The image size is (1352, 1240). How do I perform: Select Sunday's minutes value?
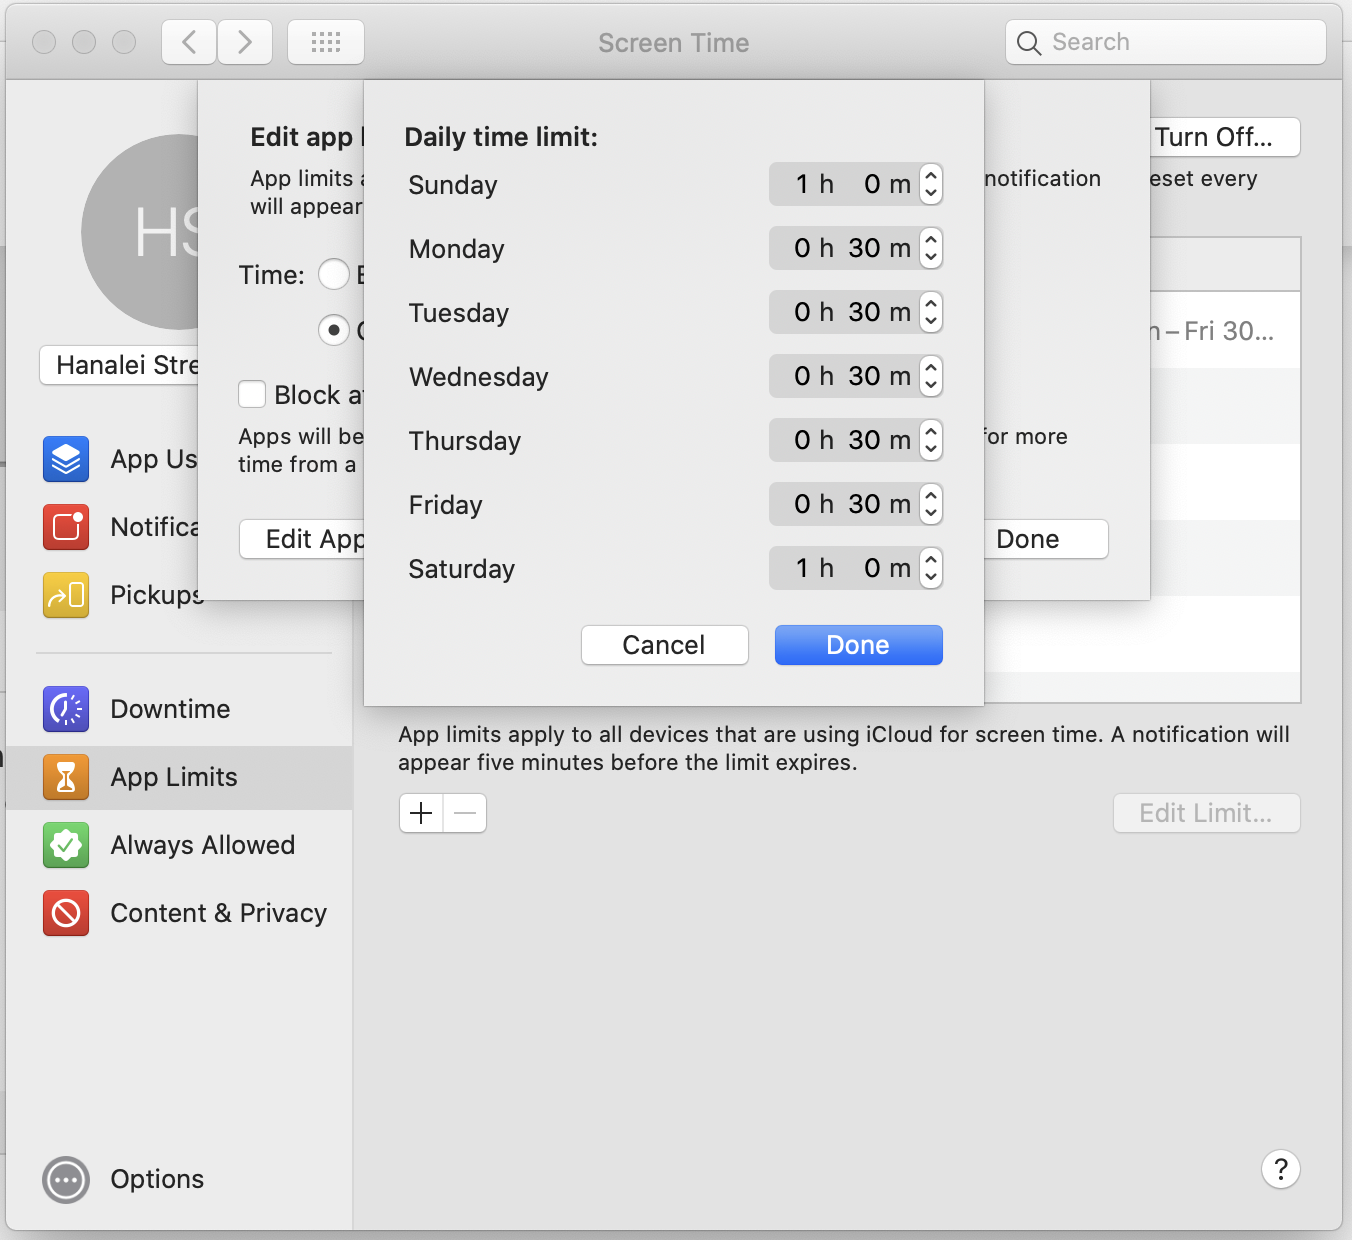point(872,184)
